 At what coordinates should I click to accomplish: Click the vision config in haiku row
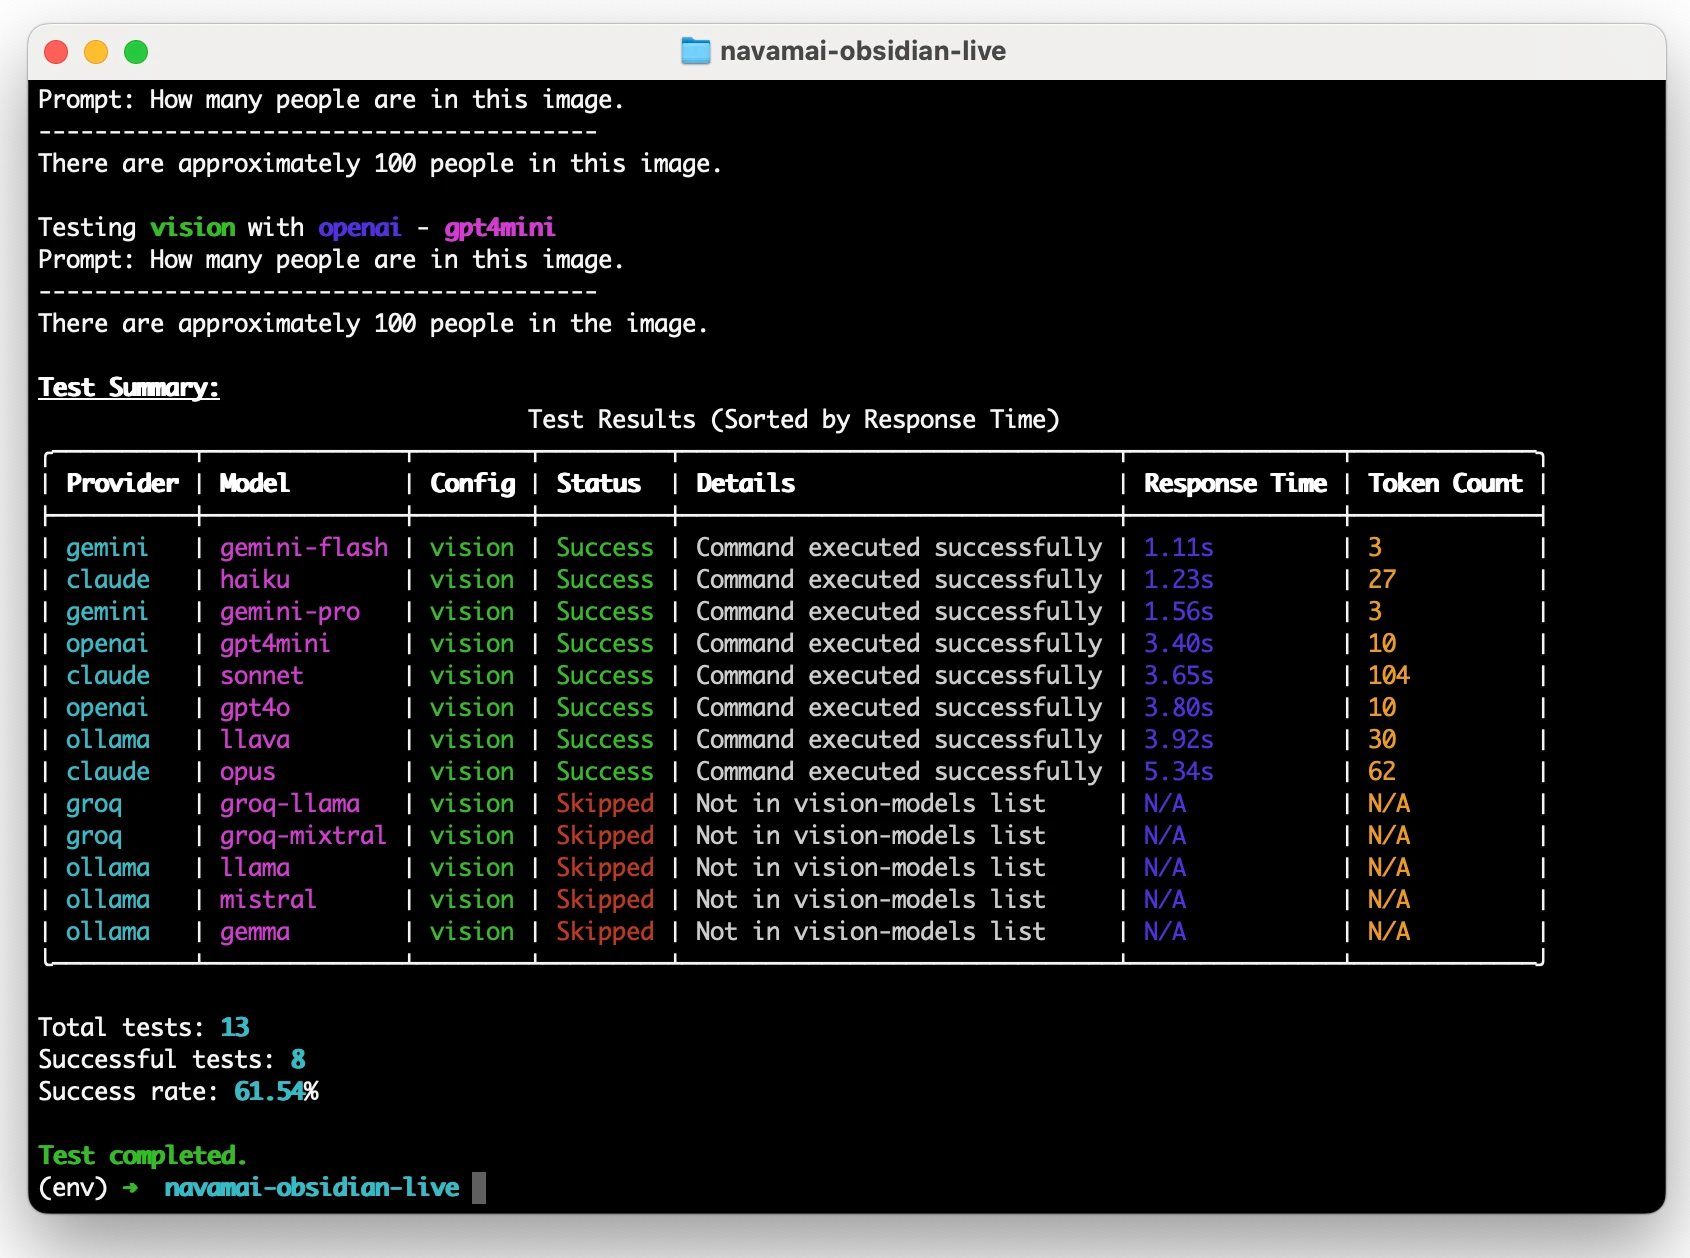[472, 579]
